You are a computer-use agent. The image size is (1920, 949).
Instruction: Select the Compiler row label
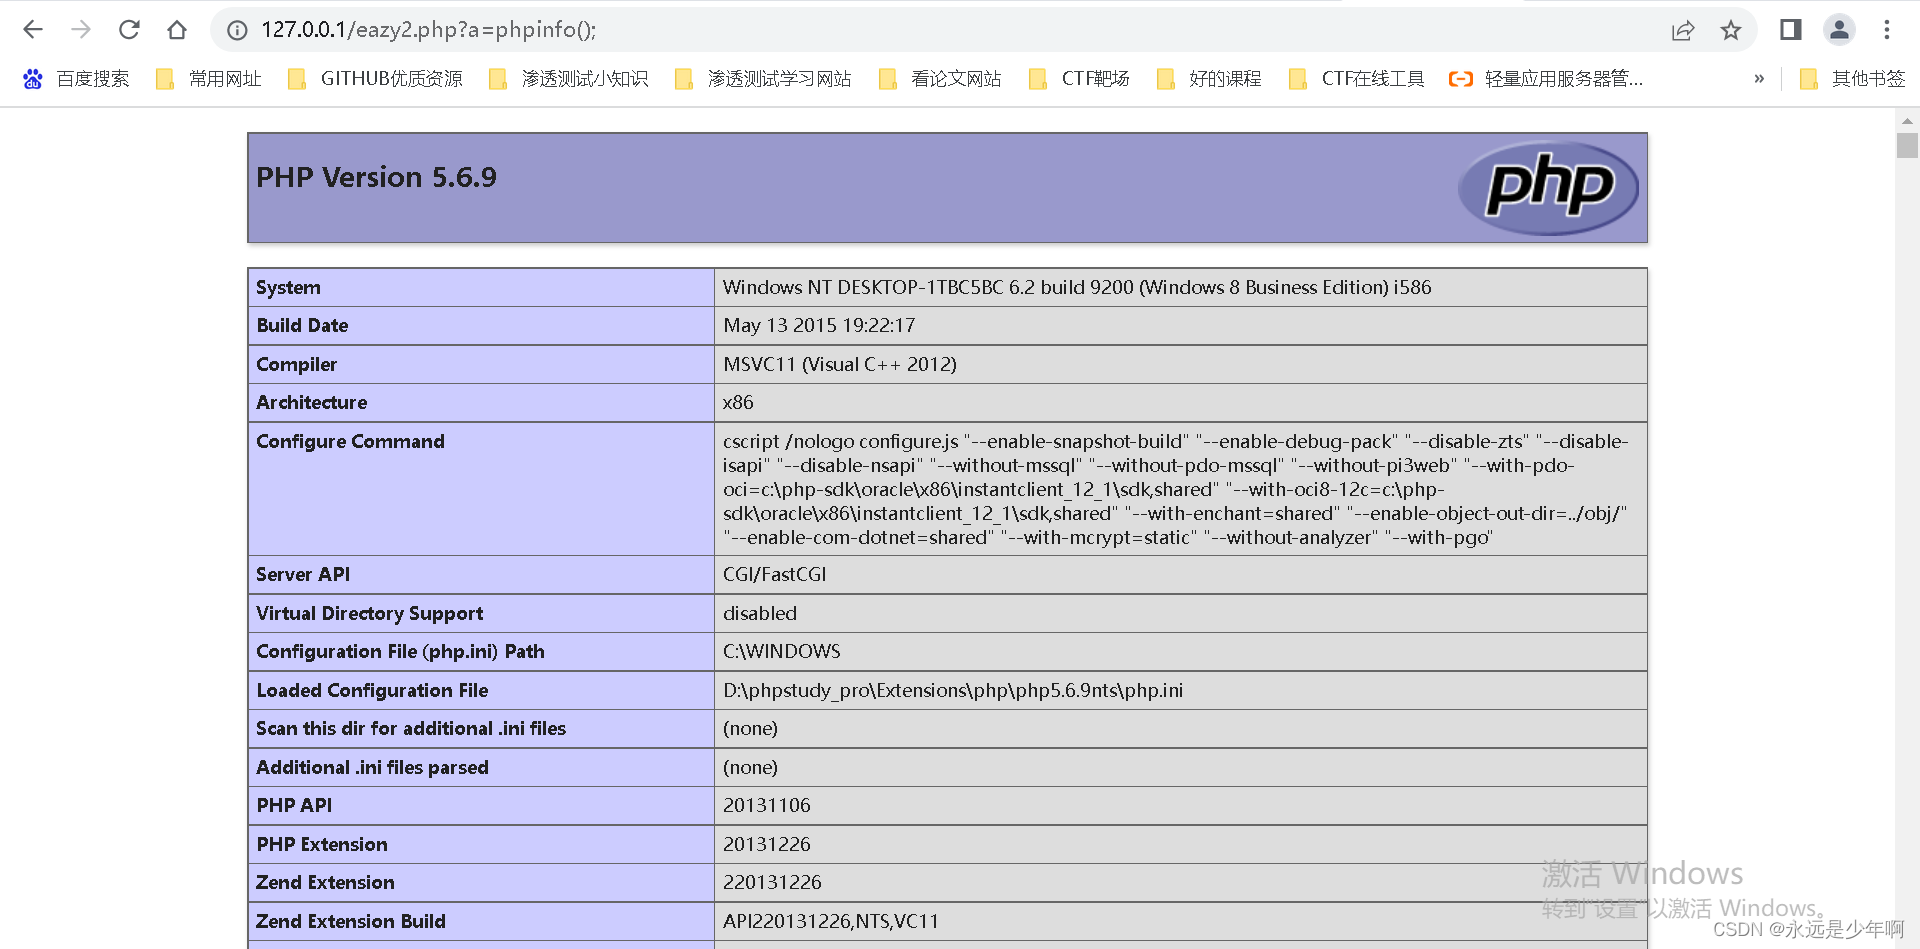click(x=296, y=365)
